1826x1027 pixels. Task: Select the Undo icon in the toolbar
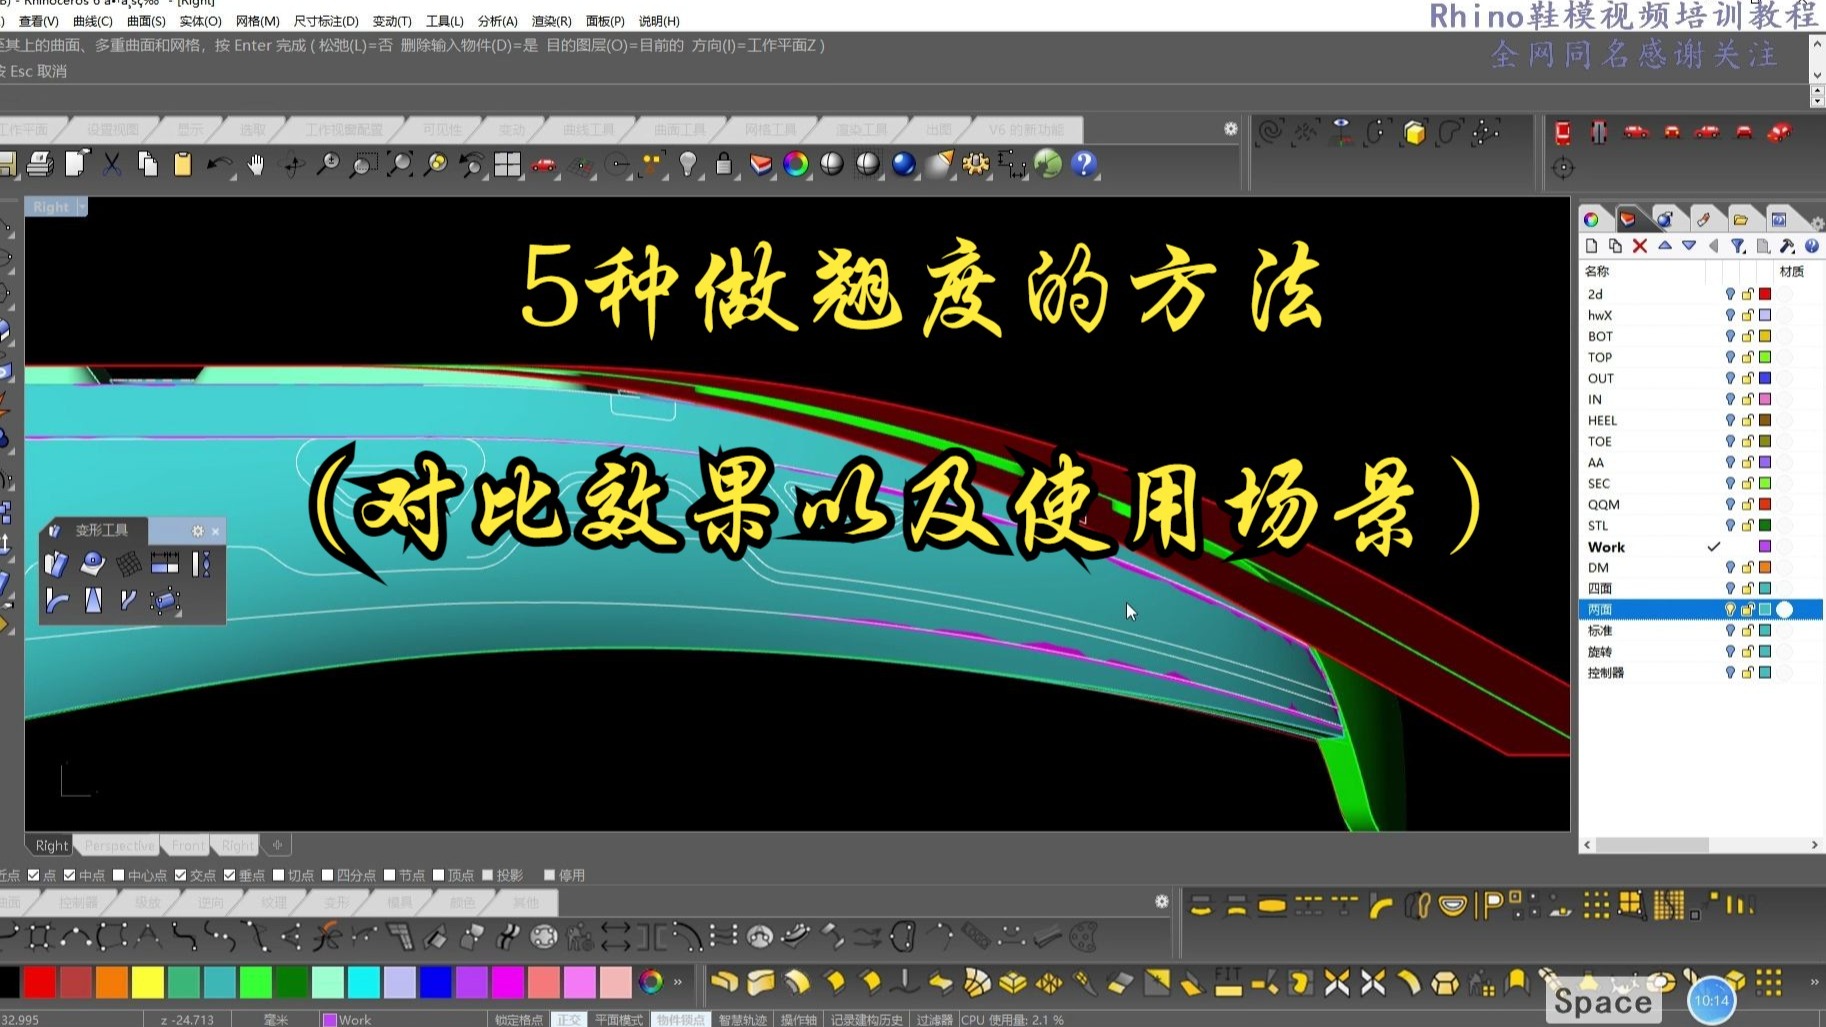pyautogui.click(x=218, y=165)
